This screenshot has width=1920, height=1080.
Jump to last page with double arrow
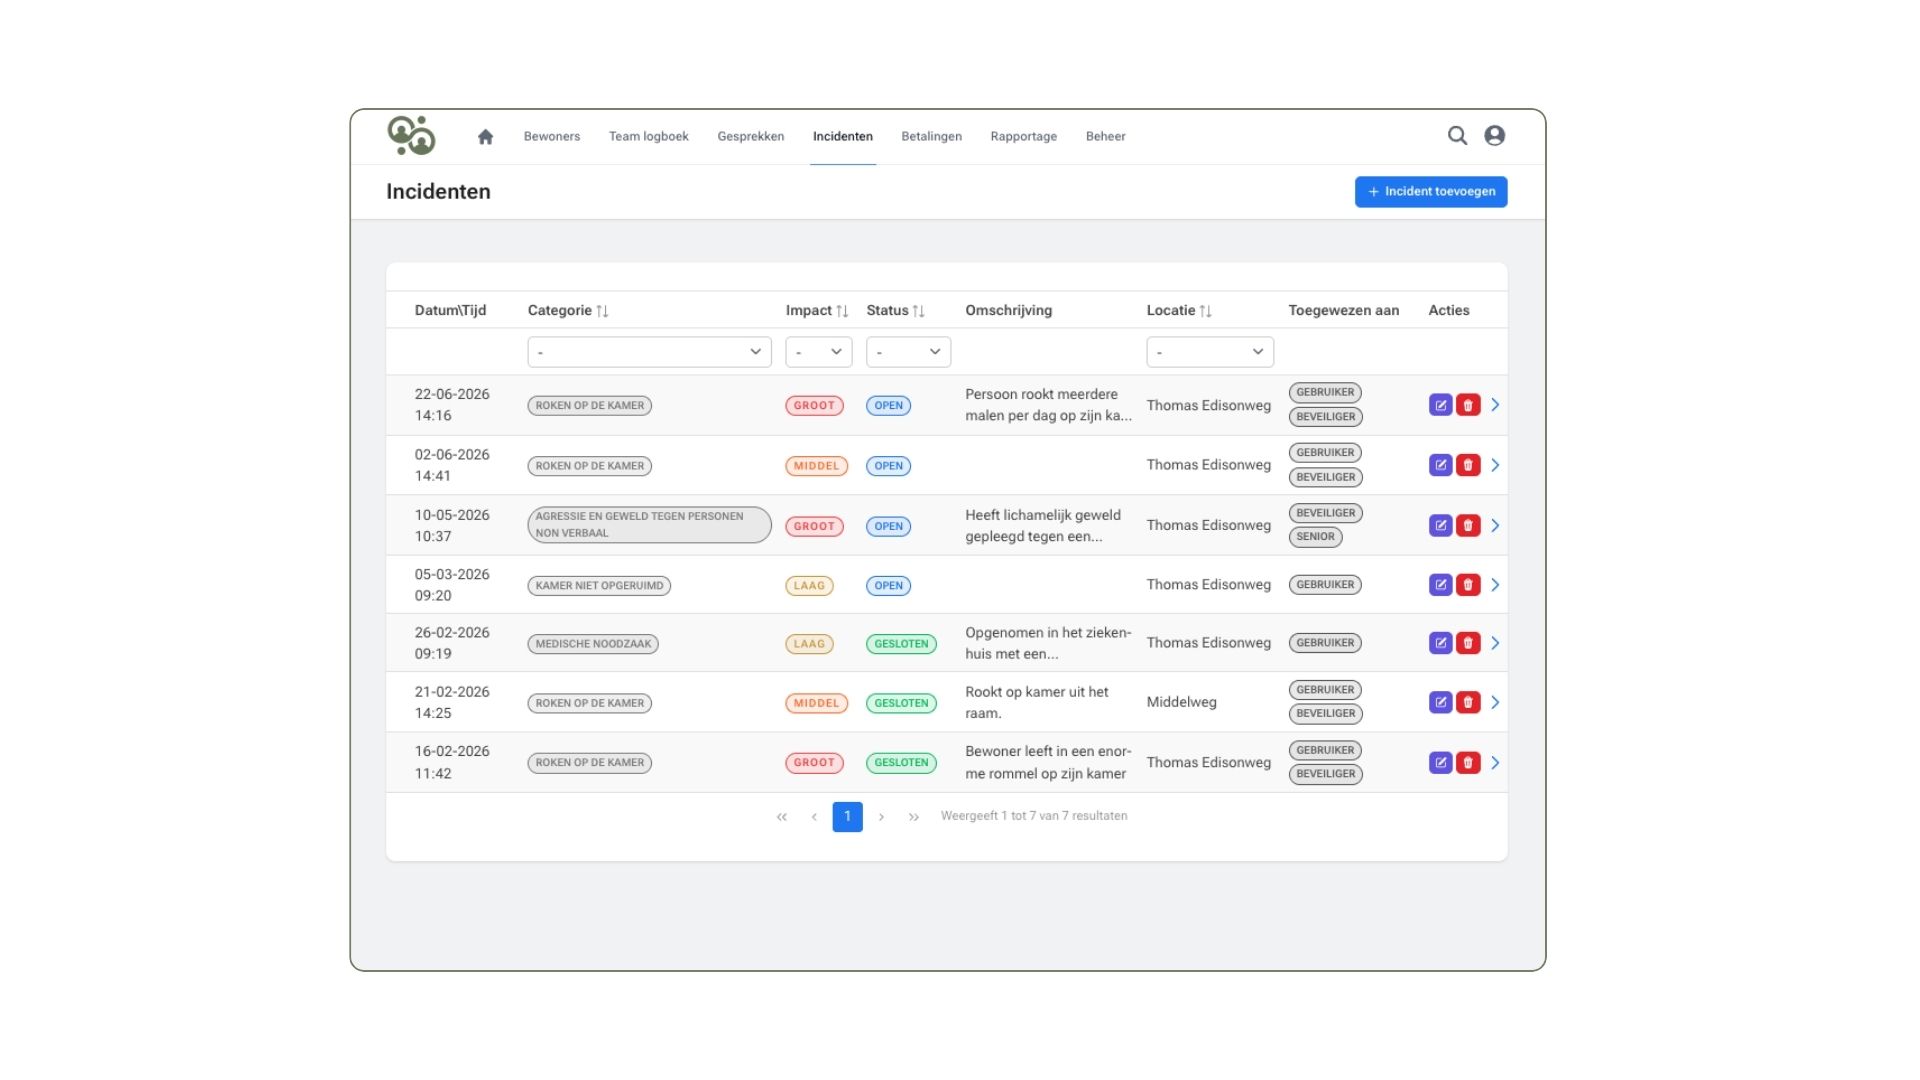(x=913, y=817)
